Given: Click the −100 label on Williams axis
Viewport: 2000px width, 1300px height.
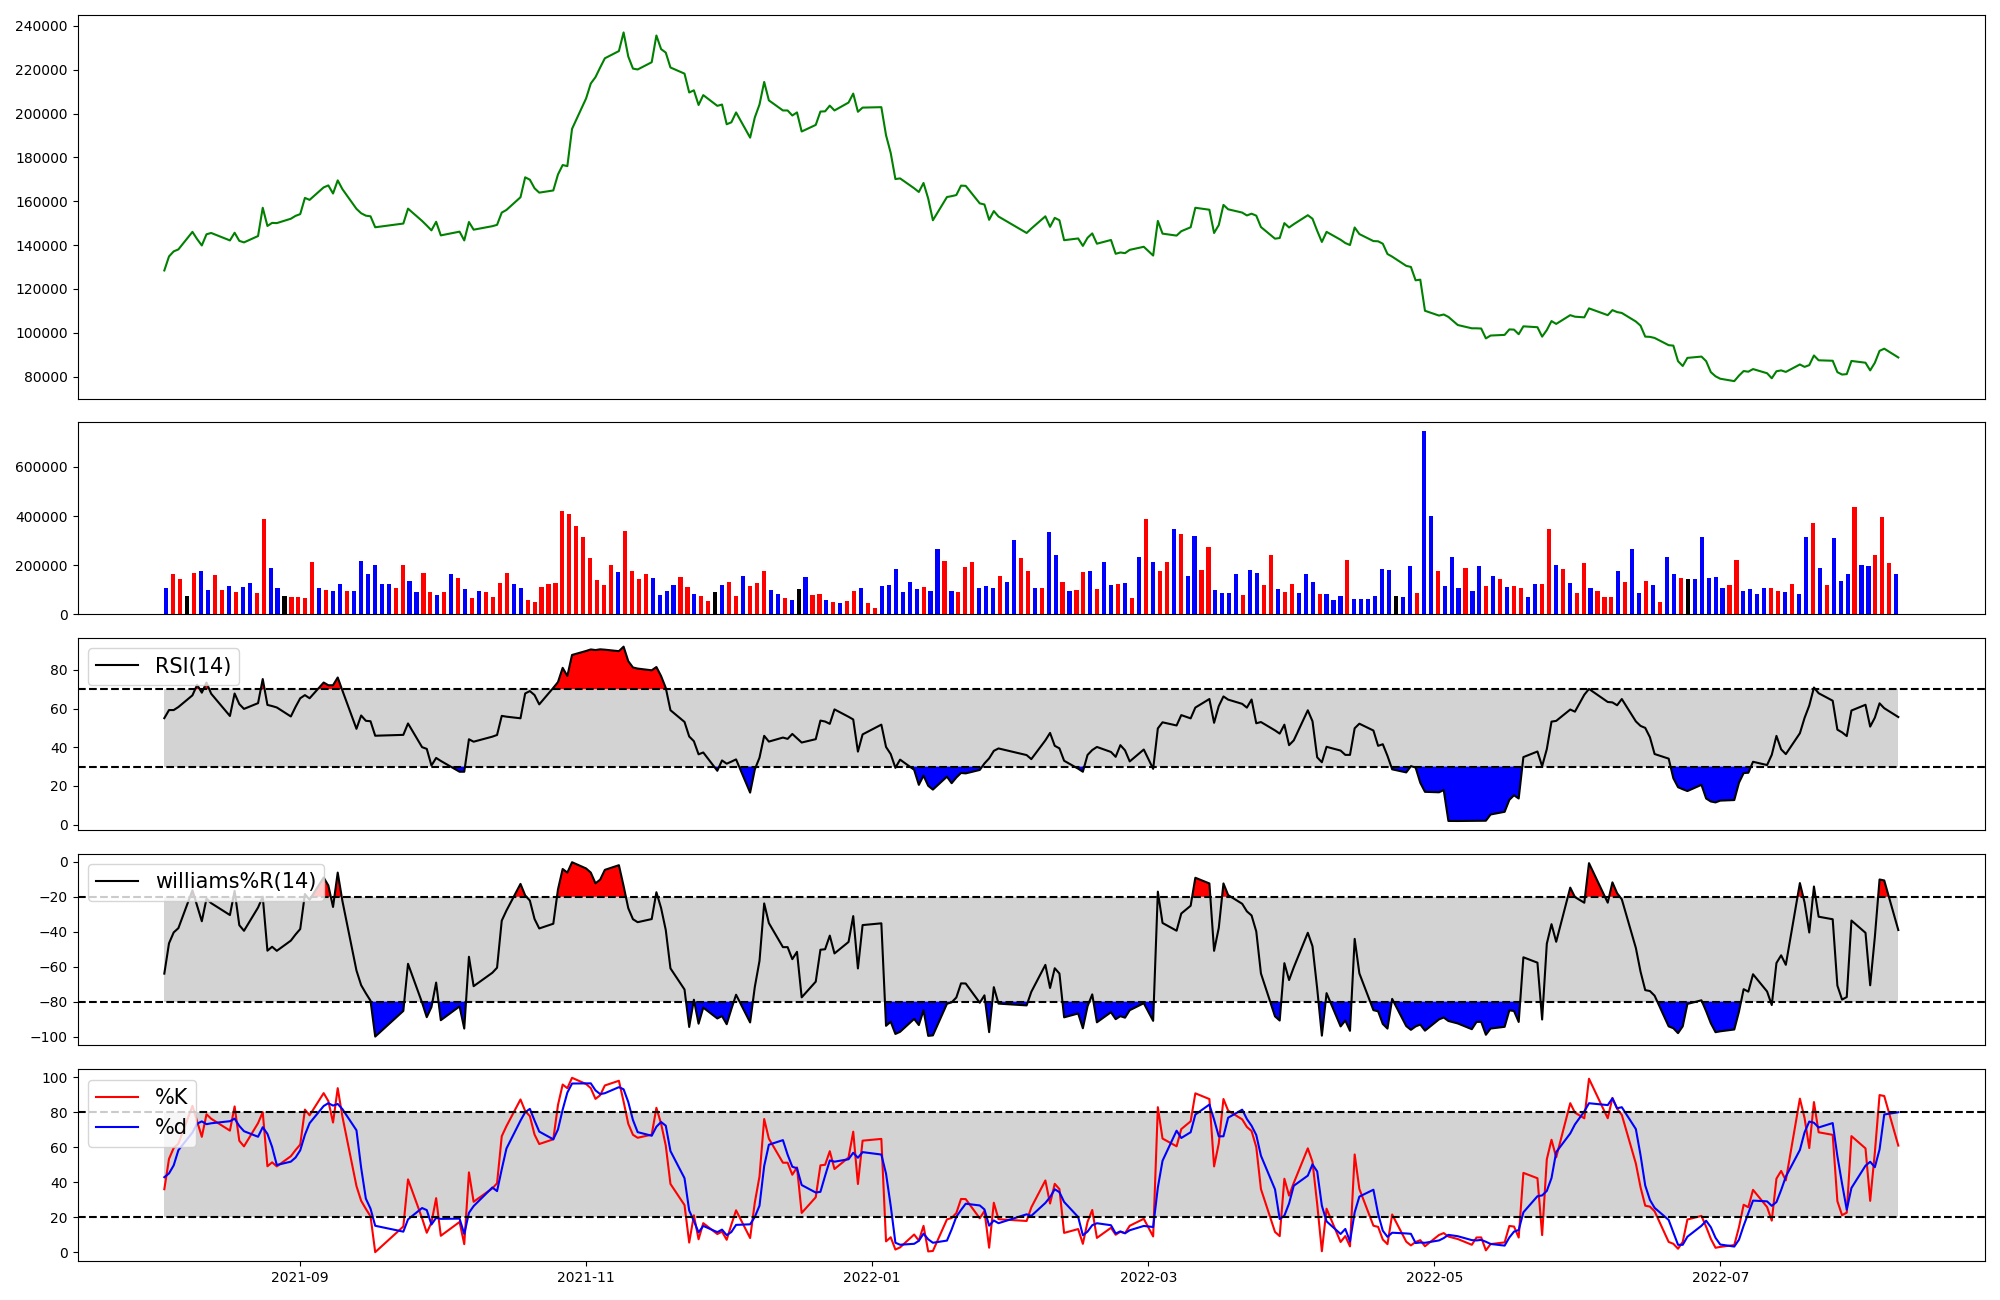Looking at the screenshot, I should point(49,1037).
